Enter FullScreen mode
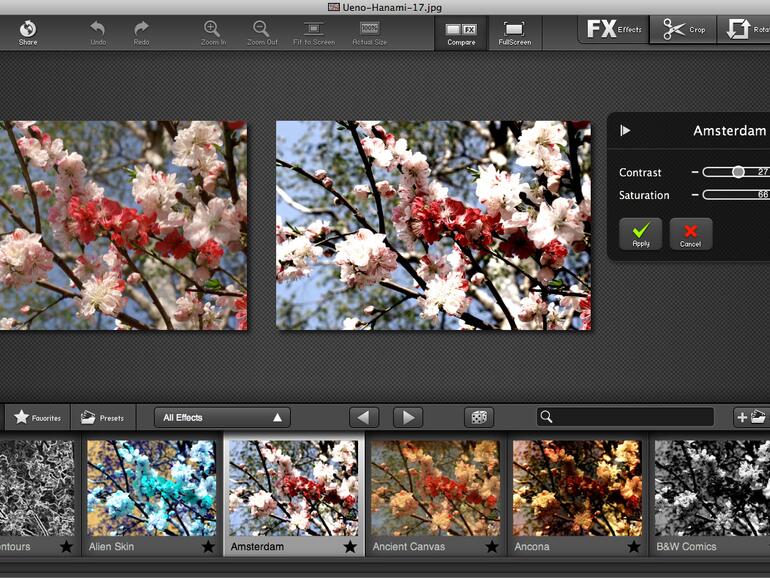770x578 pixels. pos(514,31)
